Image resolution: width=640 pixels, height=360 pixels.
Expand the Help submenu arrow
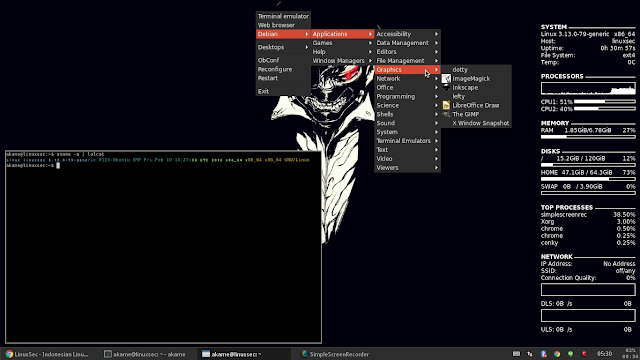point(370,52)
